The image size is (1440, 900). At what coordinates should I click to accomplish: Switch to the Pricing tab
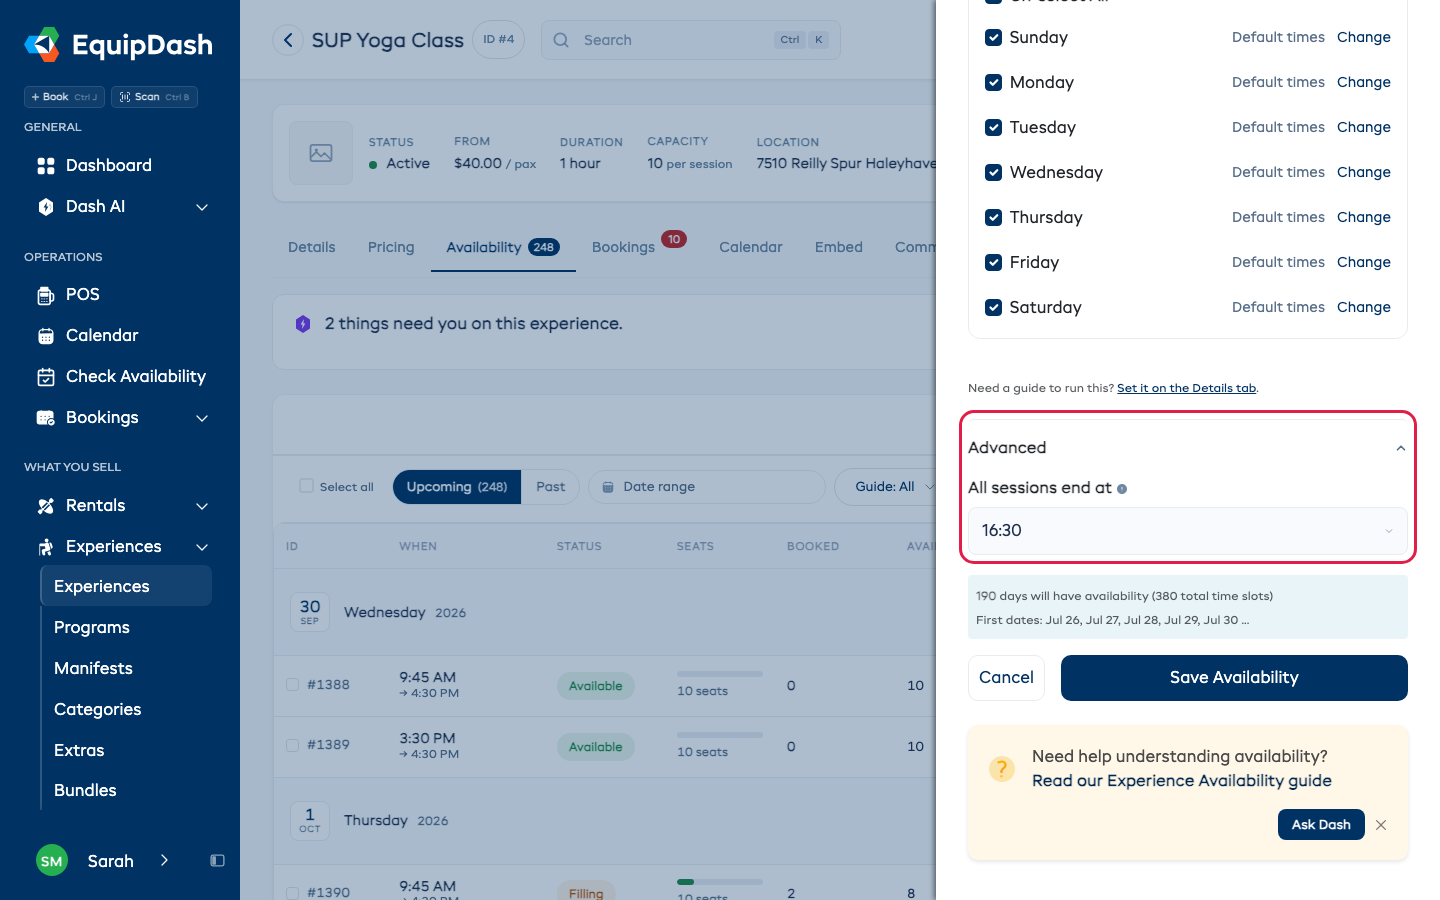pyautogui.click(x=391, y=247)
